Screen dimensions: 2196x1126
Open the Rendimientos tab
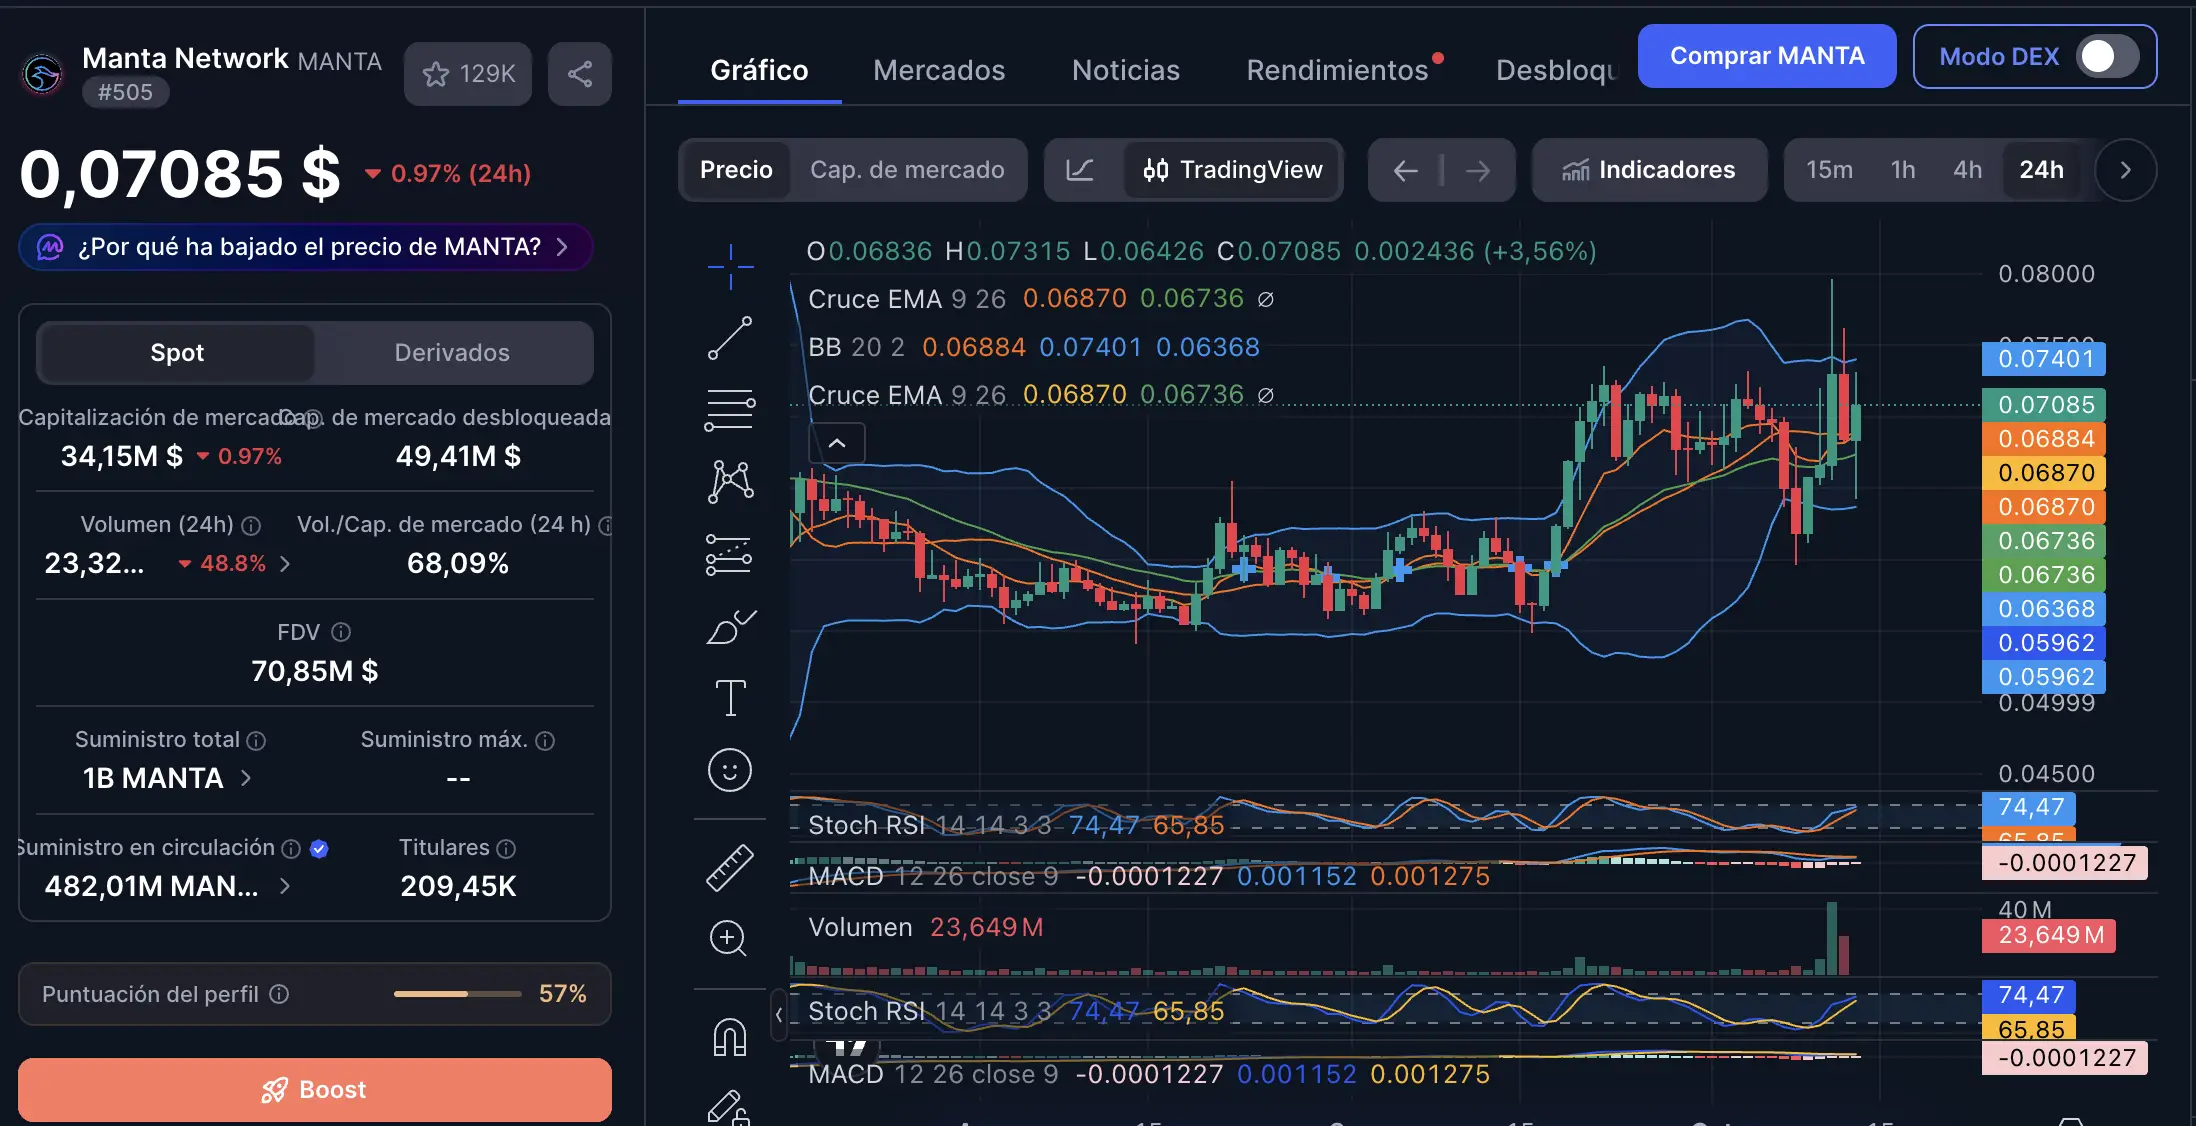click(x=1337, y=70)
